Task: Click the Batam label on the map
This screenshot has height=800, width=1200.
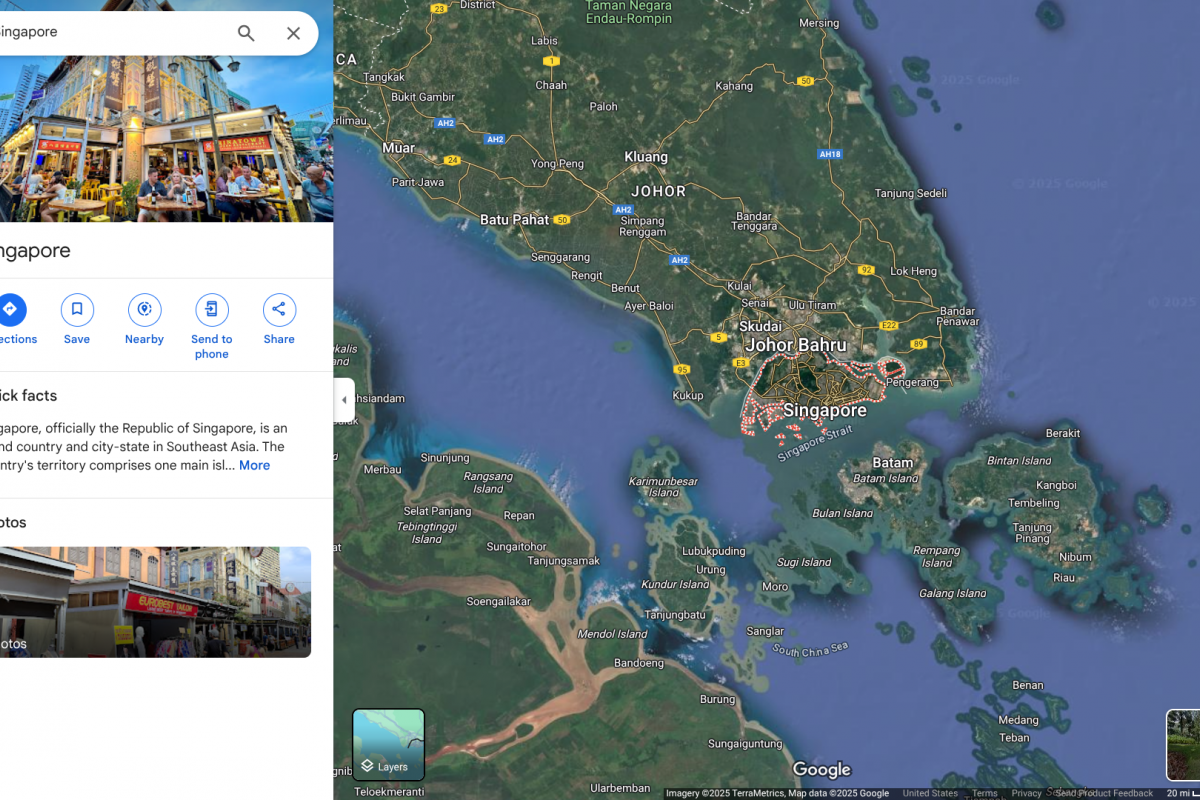Action: tap(892, 463)
